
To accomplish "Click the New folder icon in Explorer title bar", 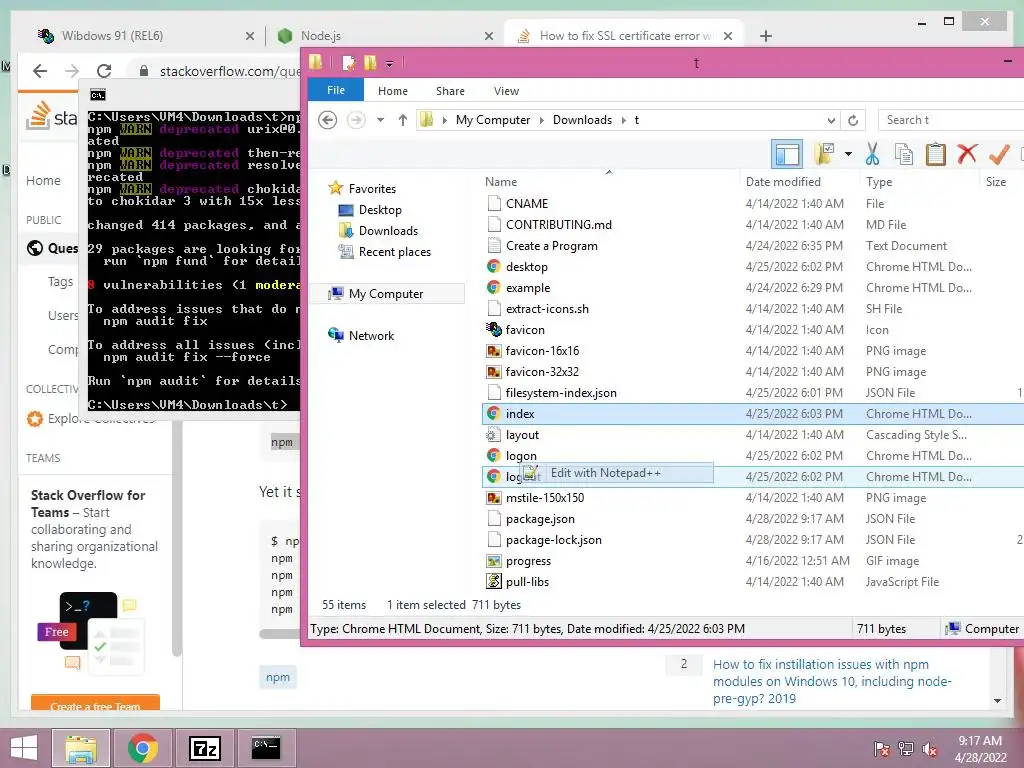I will click(370, 63).
